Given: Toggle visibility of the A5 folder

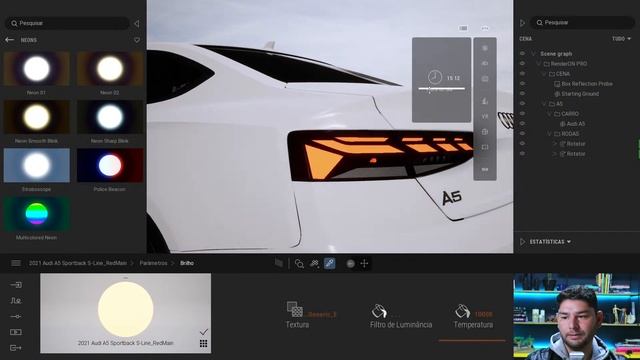Looking at the screenshot, I should coord(522,104).
